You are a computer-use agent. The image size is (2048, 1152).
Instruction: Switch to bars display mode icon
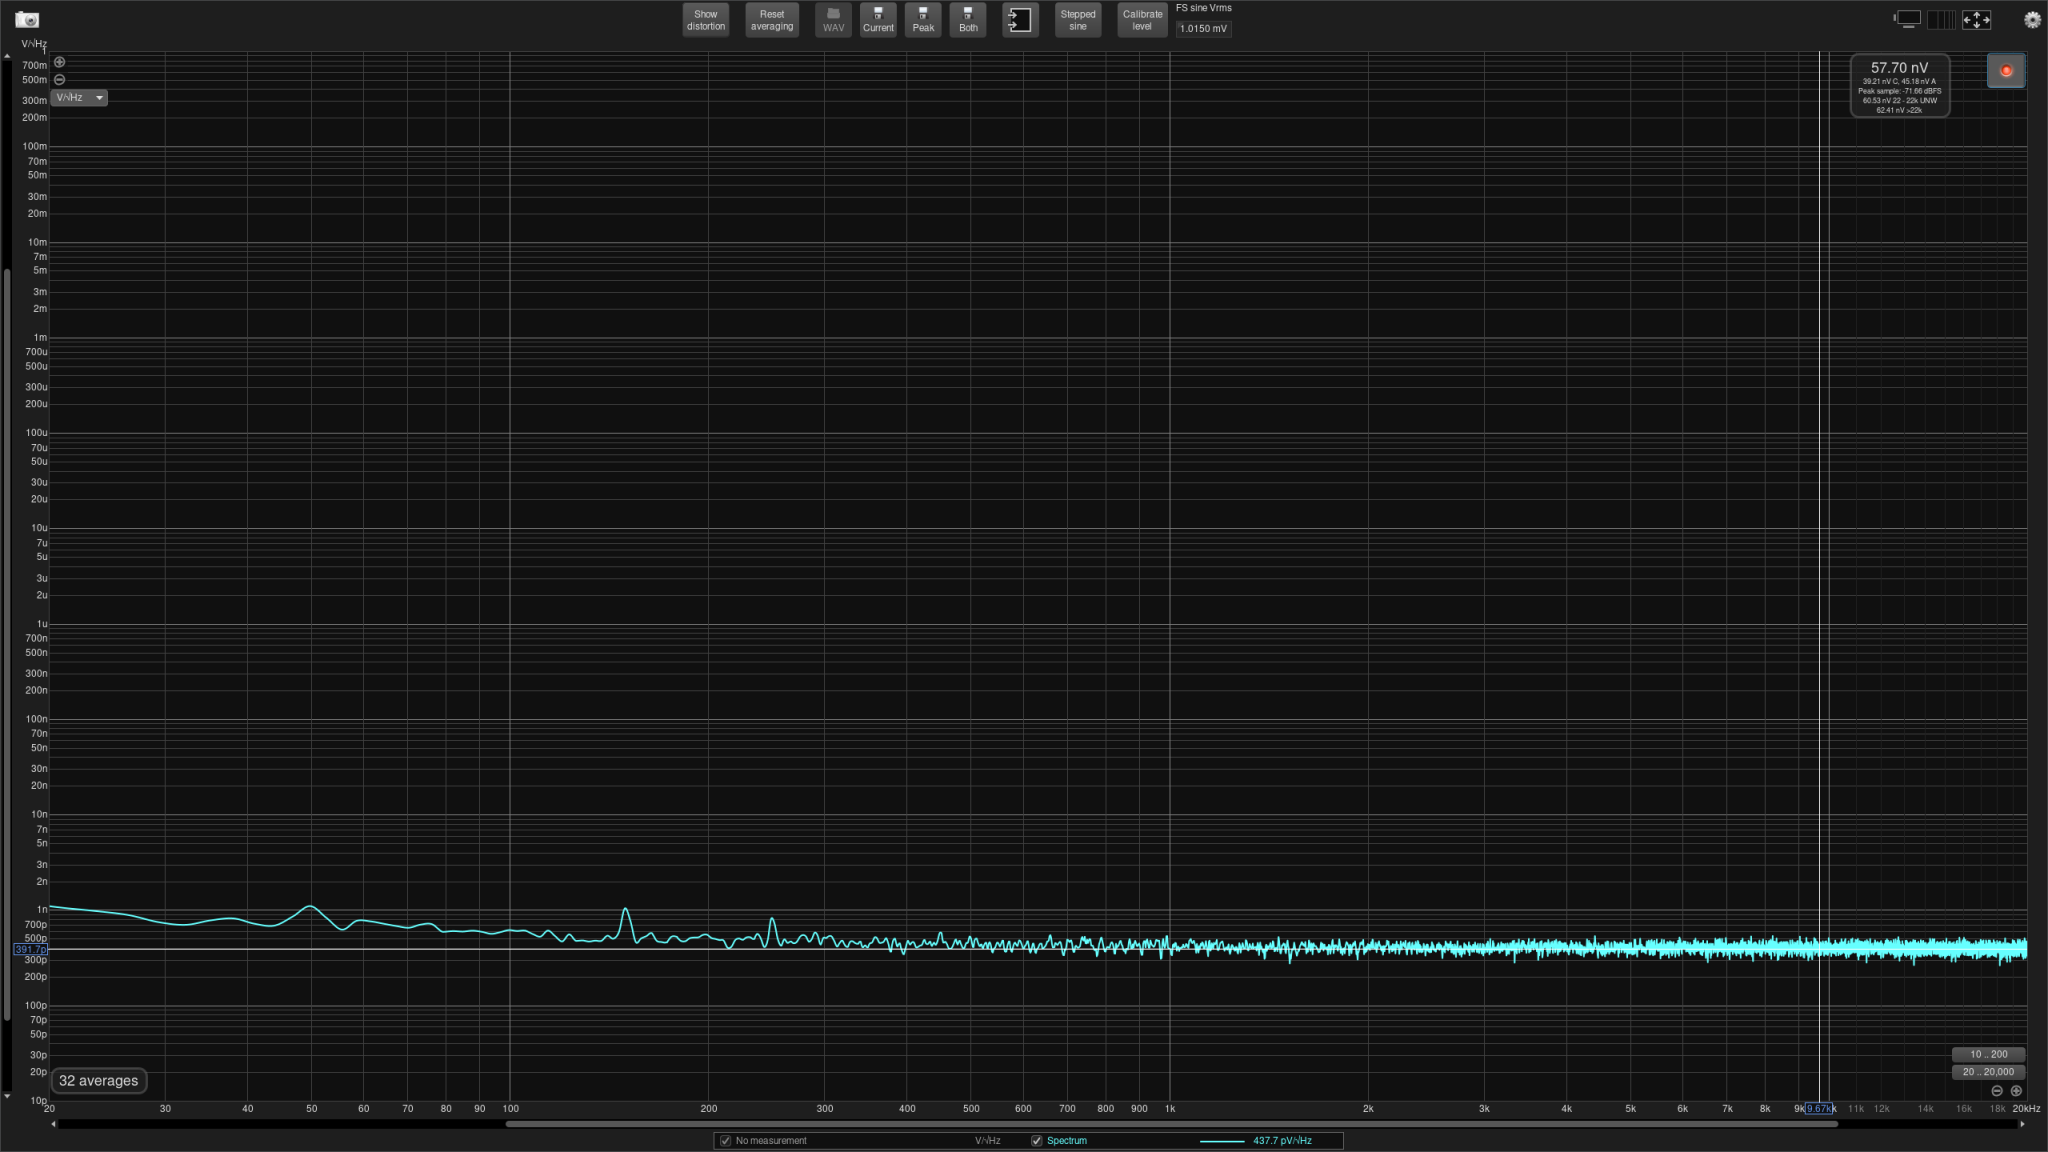coord(1941,19)
